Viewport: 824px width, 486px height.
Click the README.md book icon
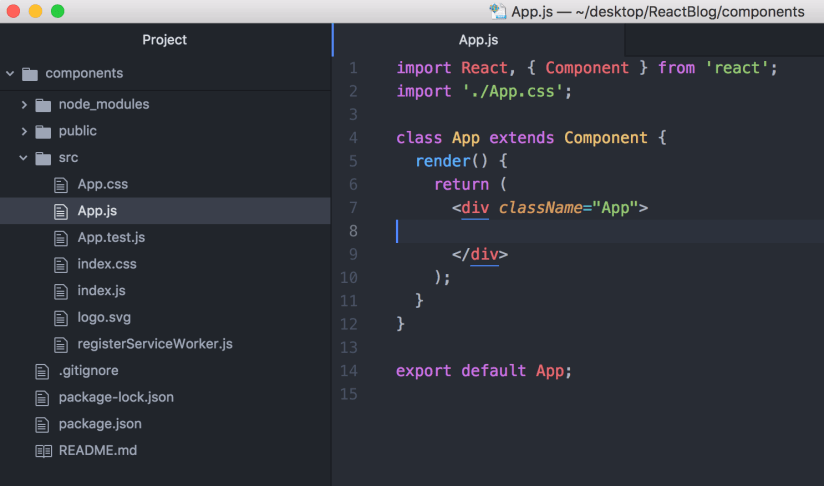42,451
